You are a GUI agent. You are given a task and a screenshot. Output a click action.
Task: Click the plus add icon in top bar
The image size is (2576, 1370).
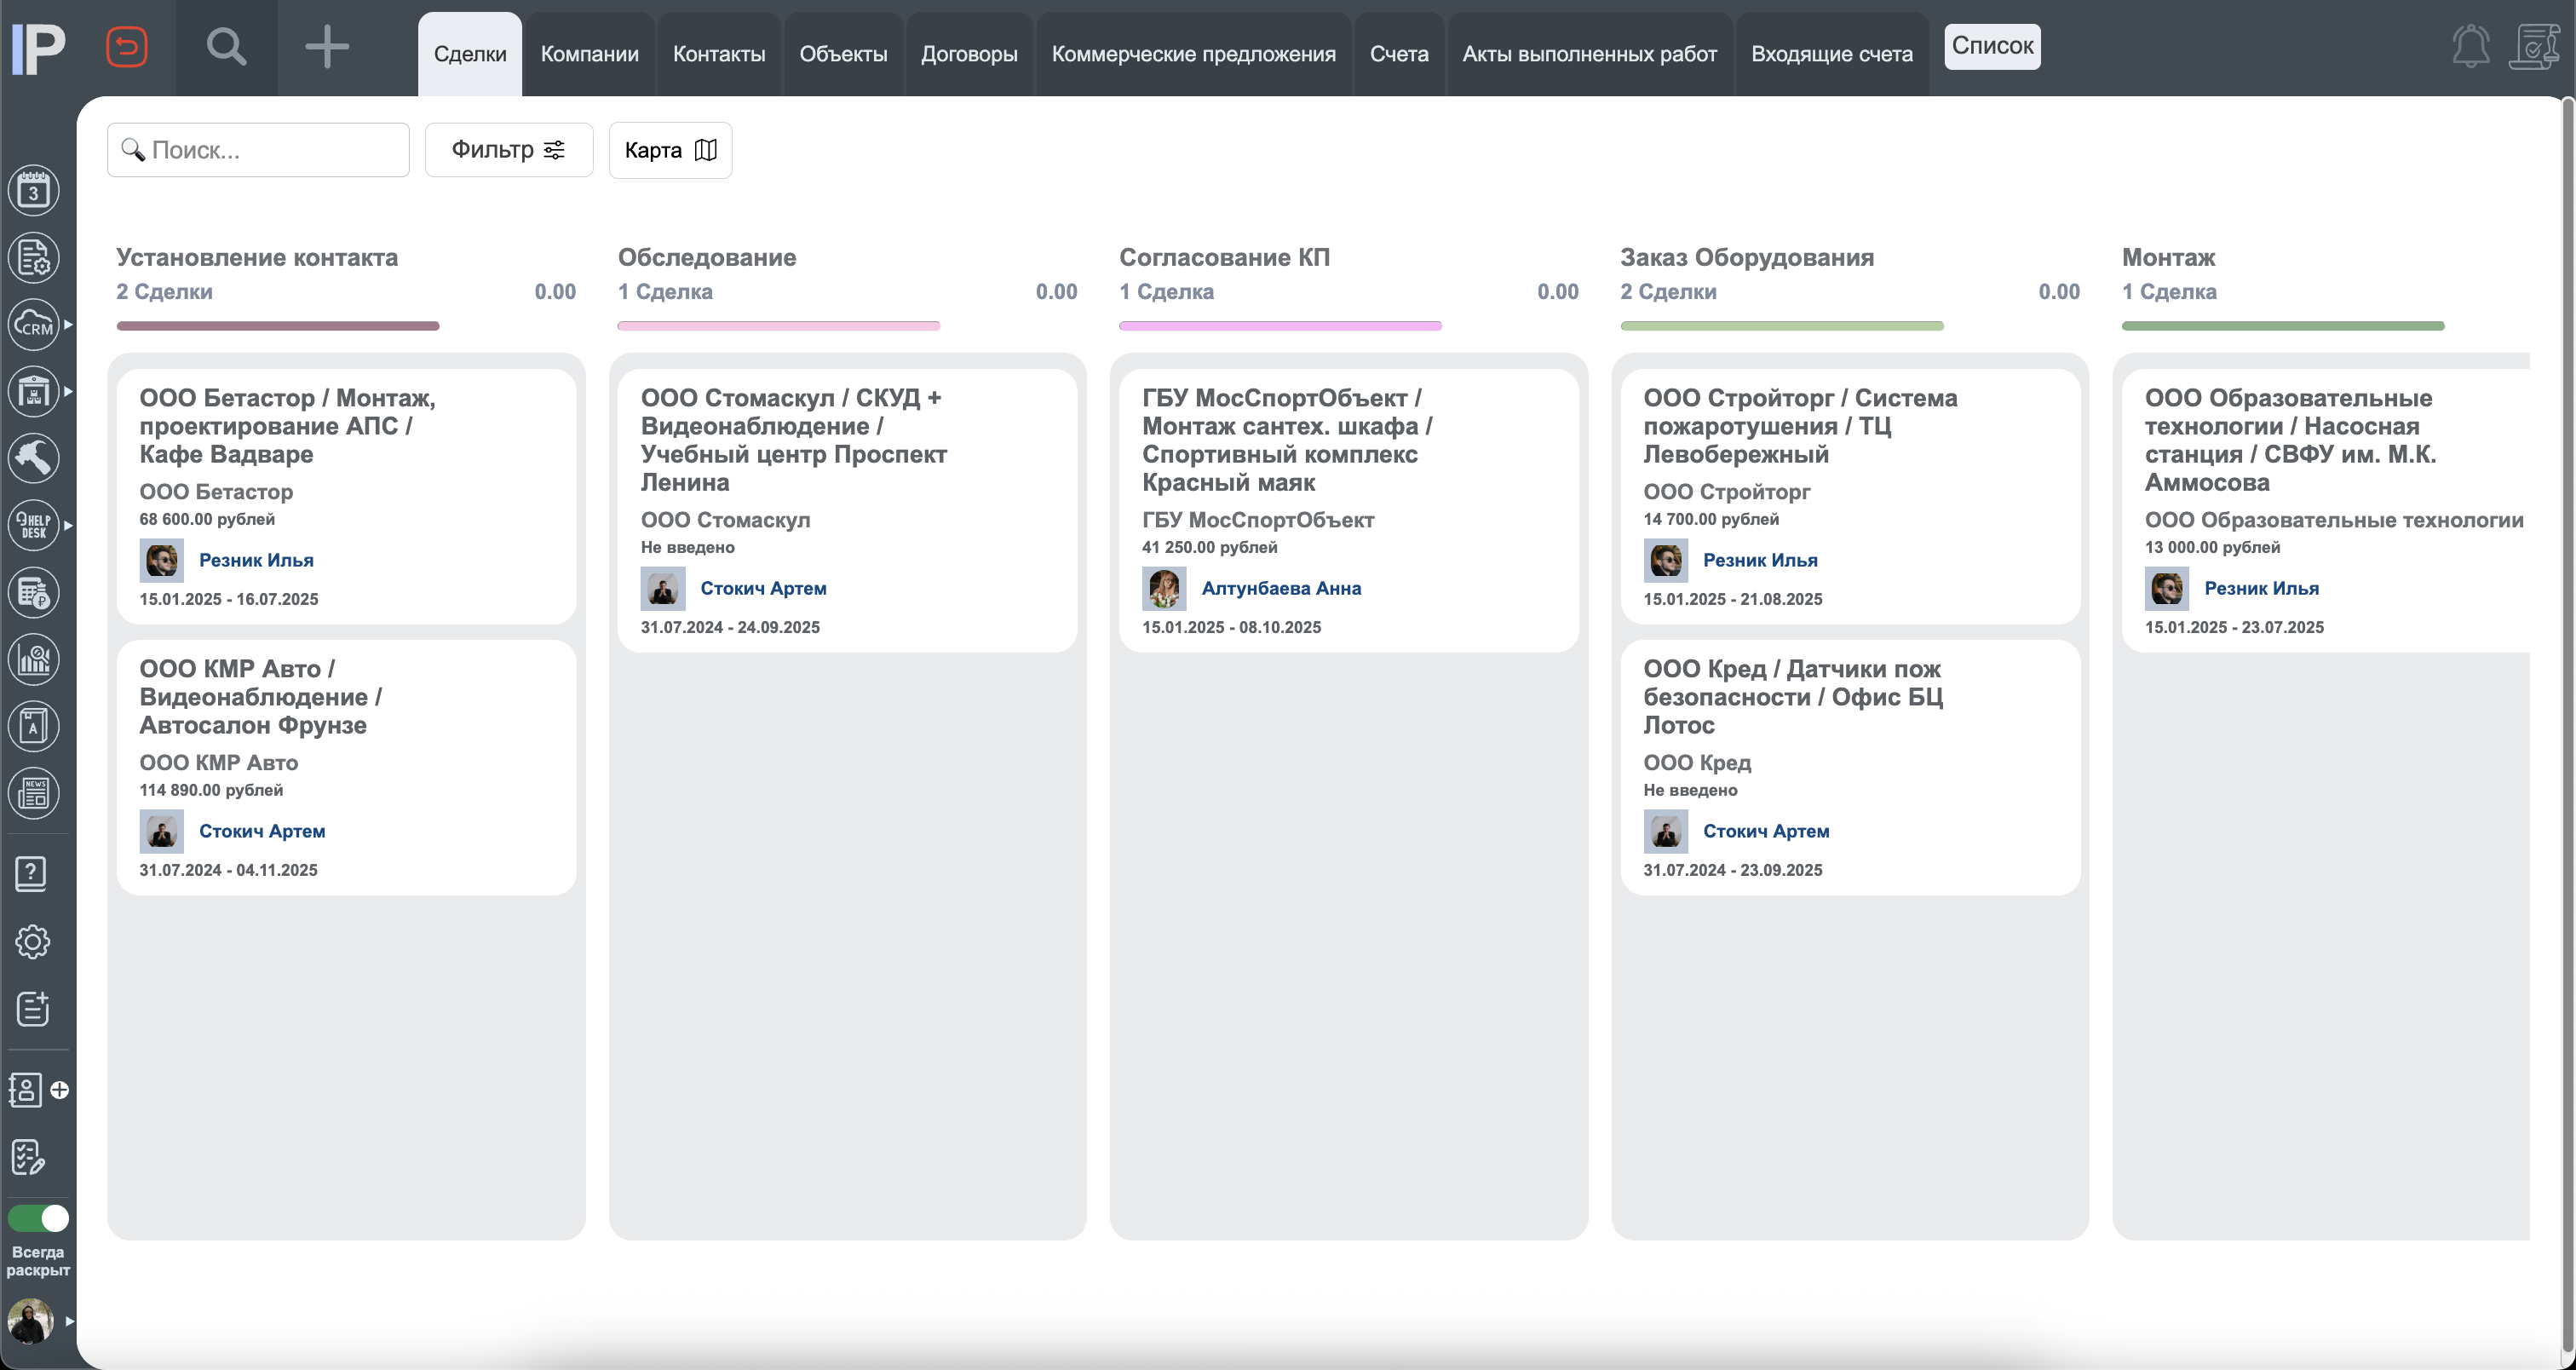point(327,47)
